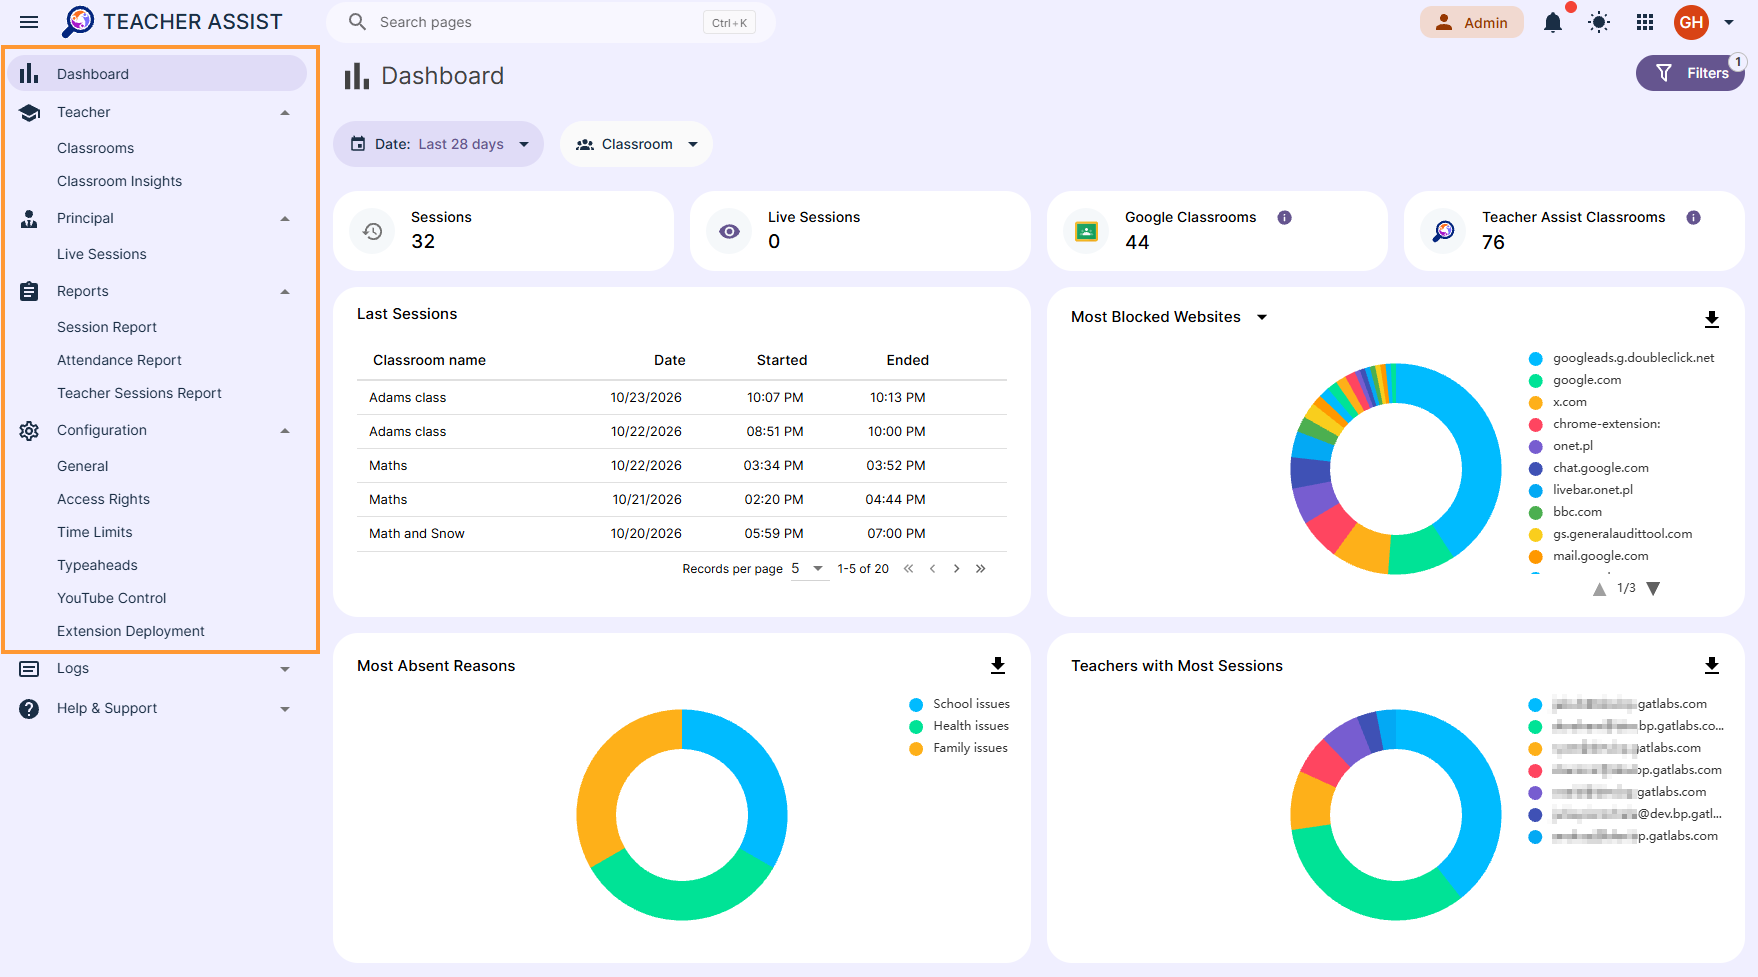This screenshot has height=977, width=1758.
Task: Click the Live Sessions eye icon
Action: click(729, 231)
